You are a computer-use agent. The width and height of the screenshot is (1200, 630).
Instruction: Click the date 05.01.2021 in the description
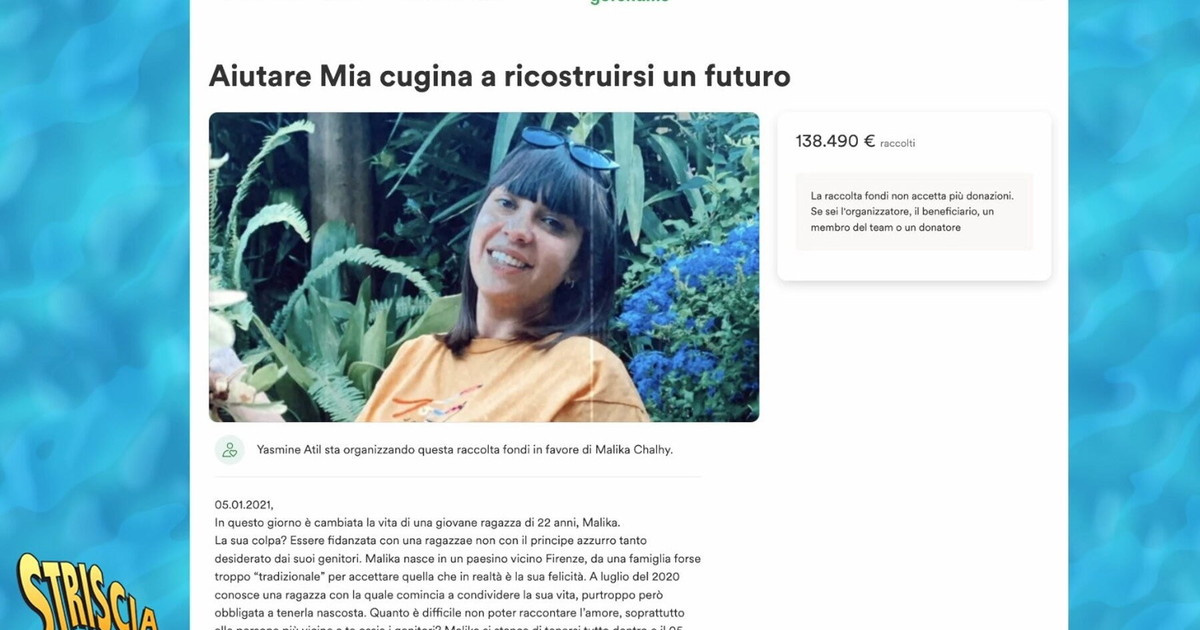244,505
